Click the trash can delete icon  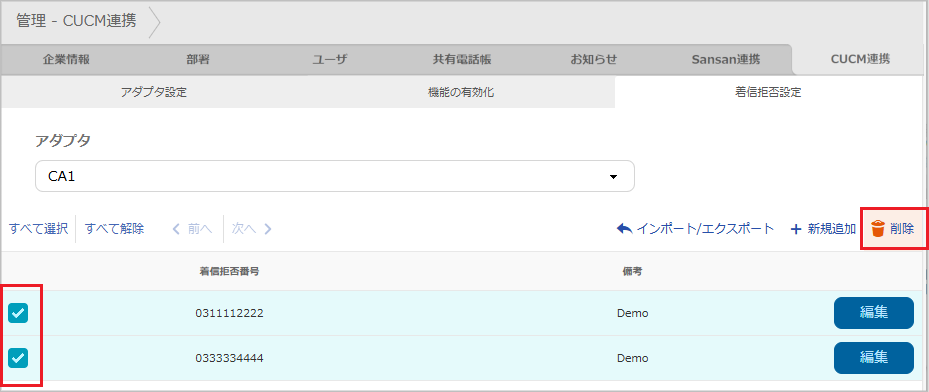[x=878, y=229]
